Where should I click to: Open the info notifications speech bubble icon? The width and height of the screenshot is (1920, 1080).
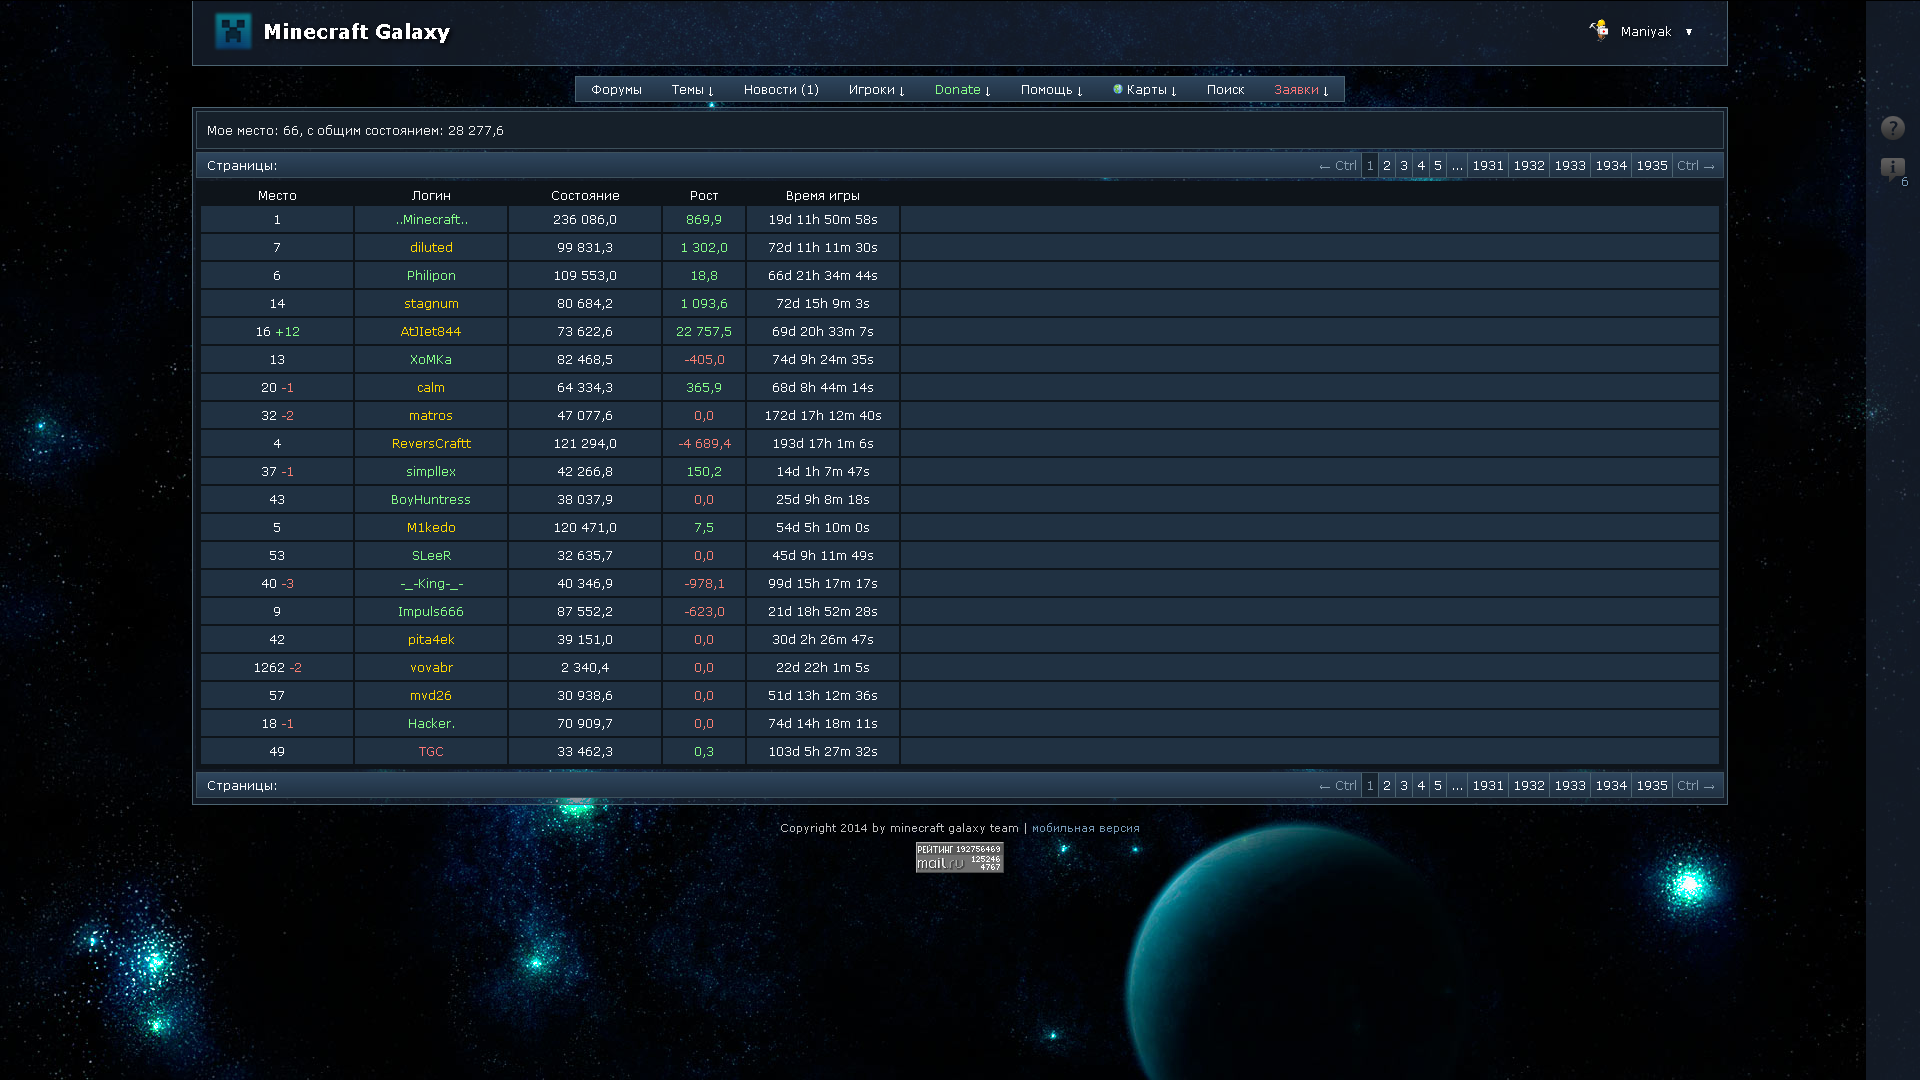[x=1892, y=168]
